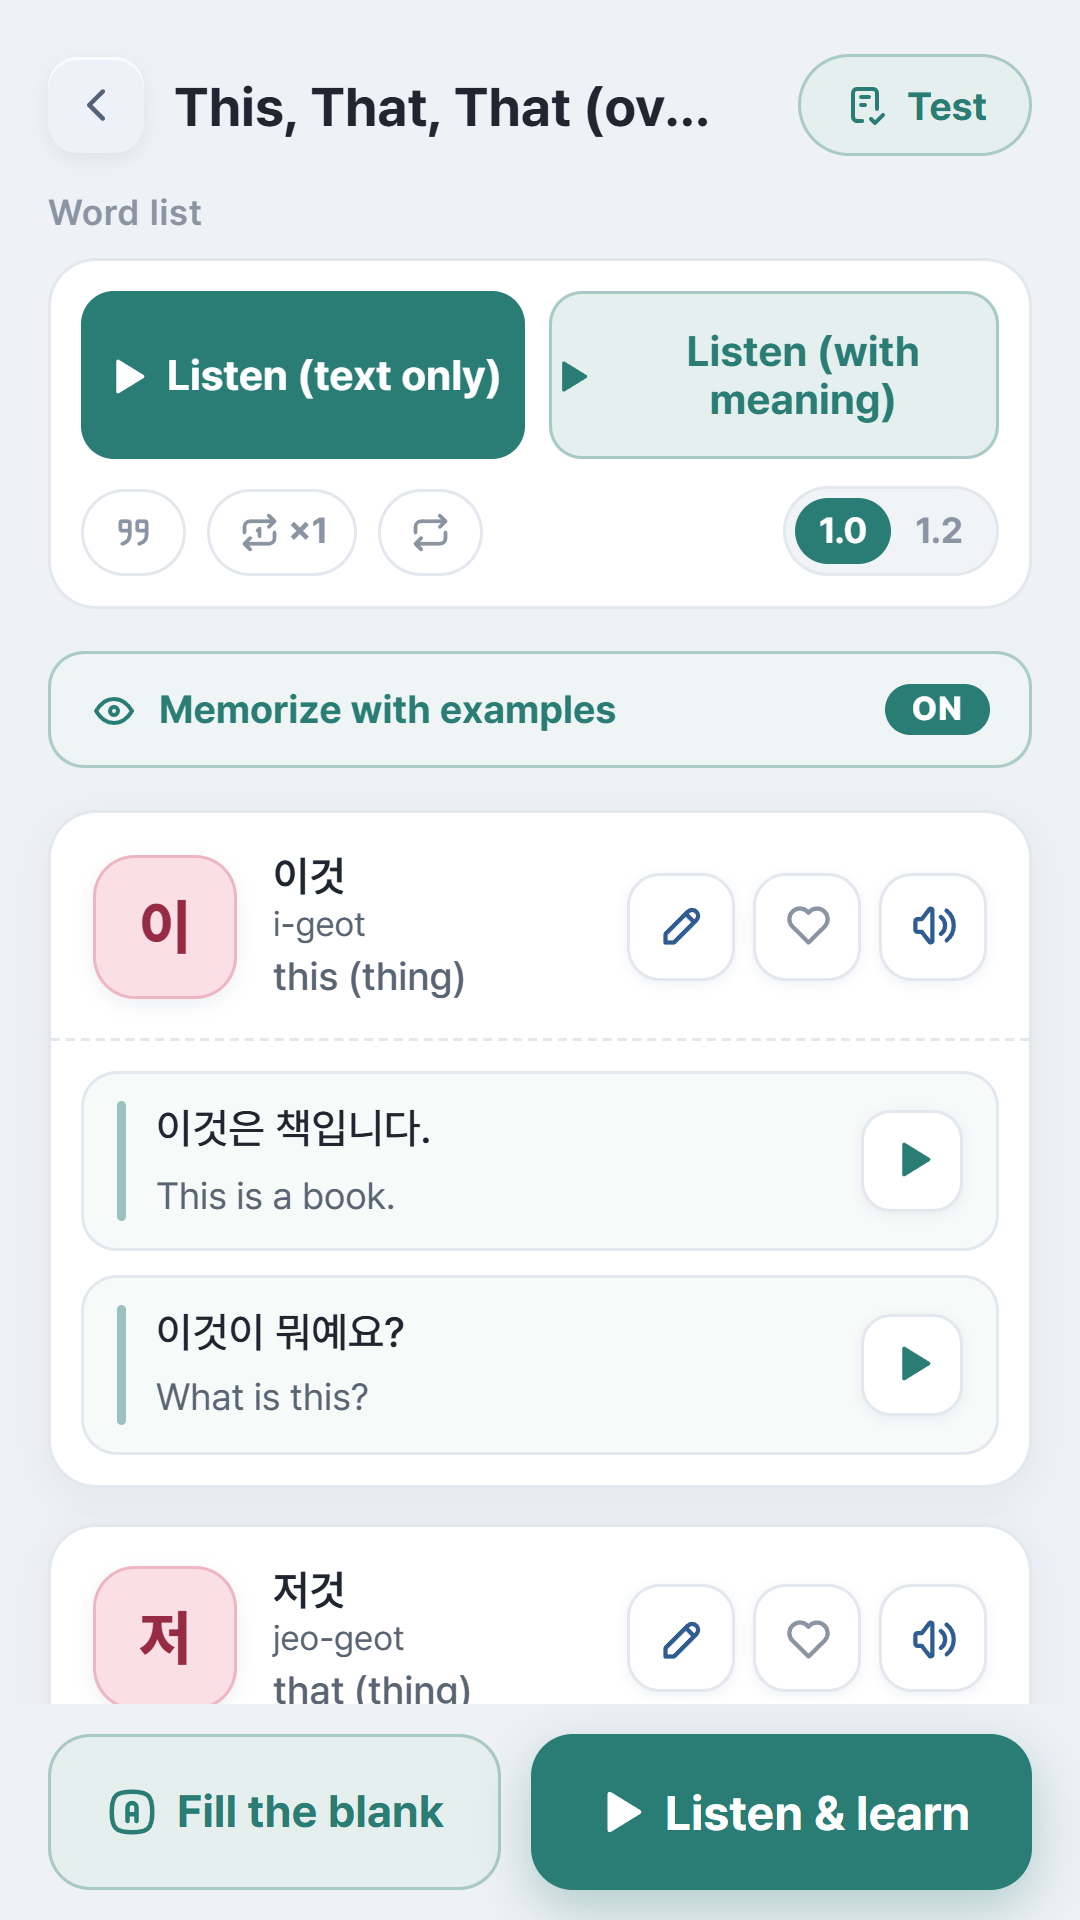Open the Test button

(915, 105)
